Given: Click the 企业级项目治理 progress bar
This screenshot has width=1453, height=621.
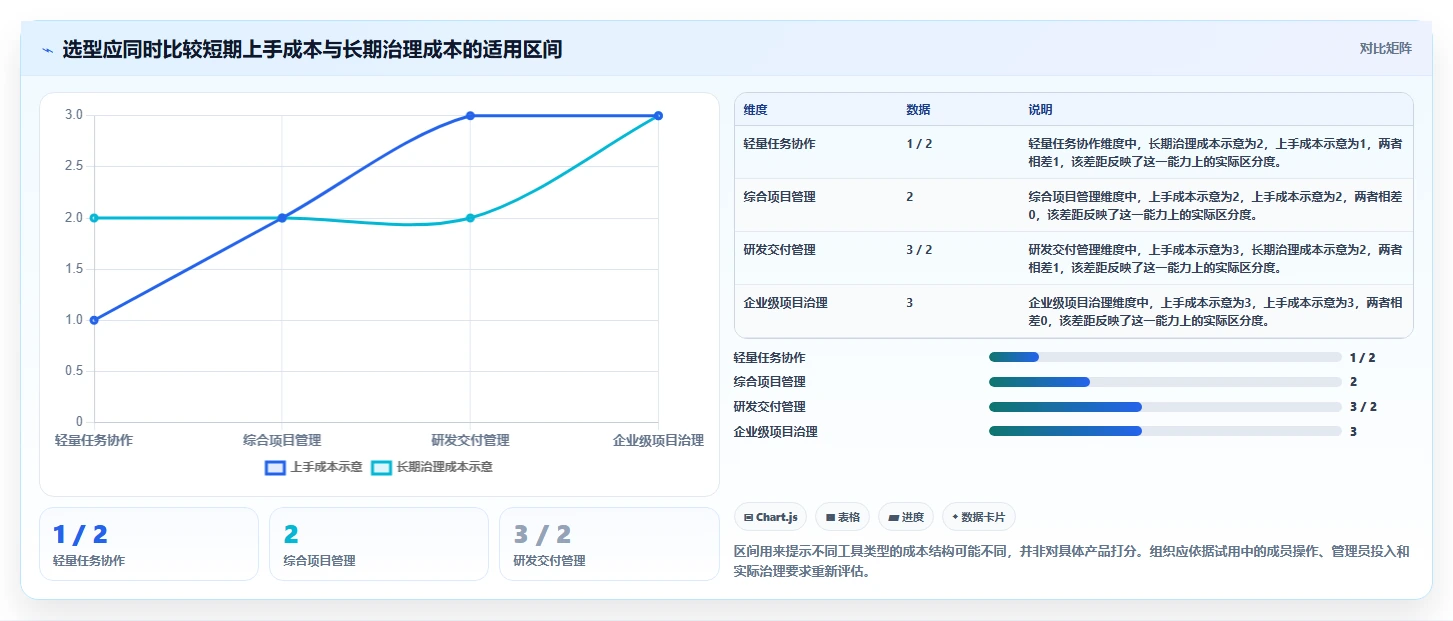Looking at the screenshot, I should point(1165,431).
